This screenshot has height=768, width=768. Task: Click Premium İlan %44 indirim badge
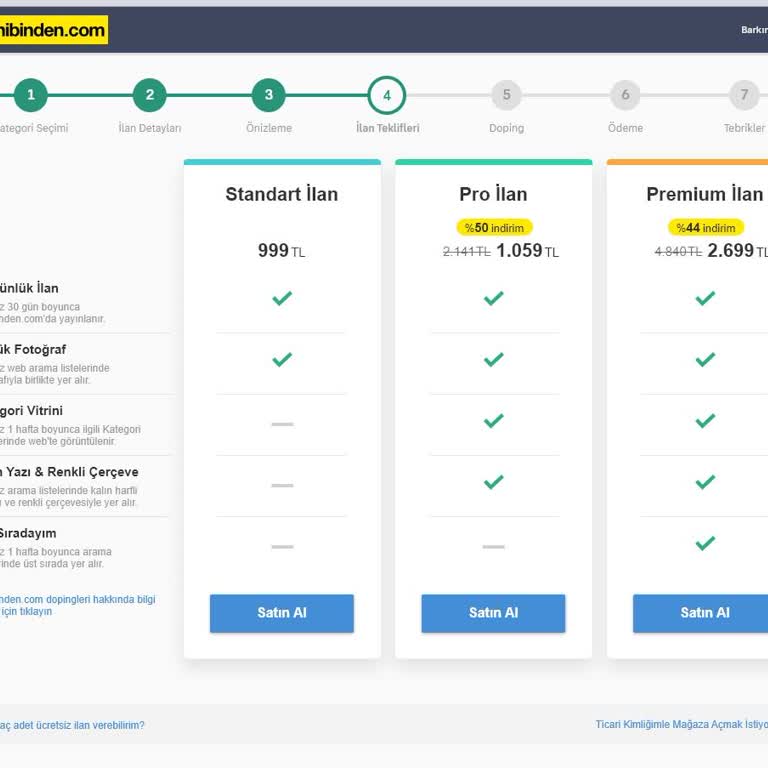(705, 228)
